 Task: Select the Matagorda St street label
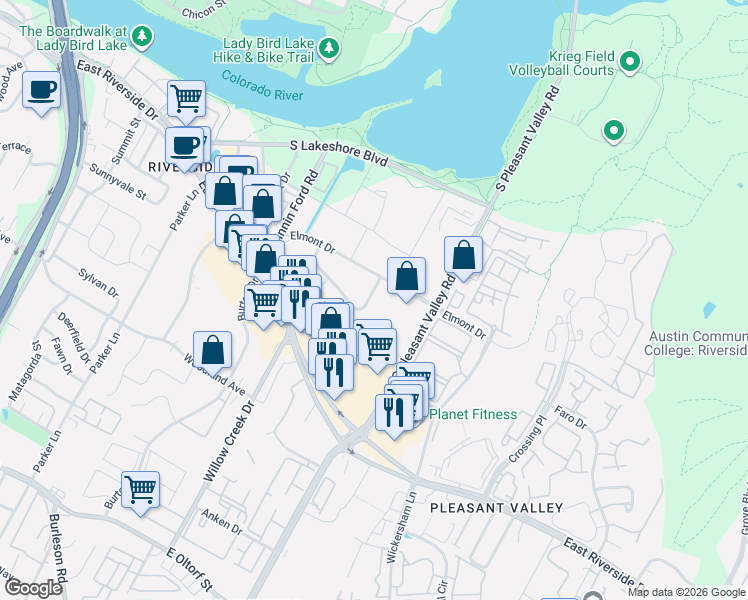pyautogui.click(x=25, y=371)
